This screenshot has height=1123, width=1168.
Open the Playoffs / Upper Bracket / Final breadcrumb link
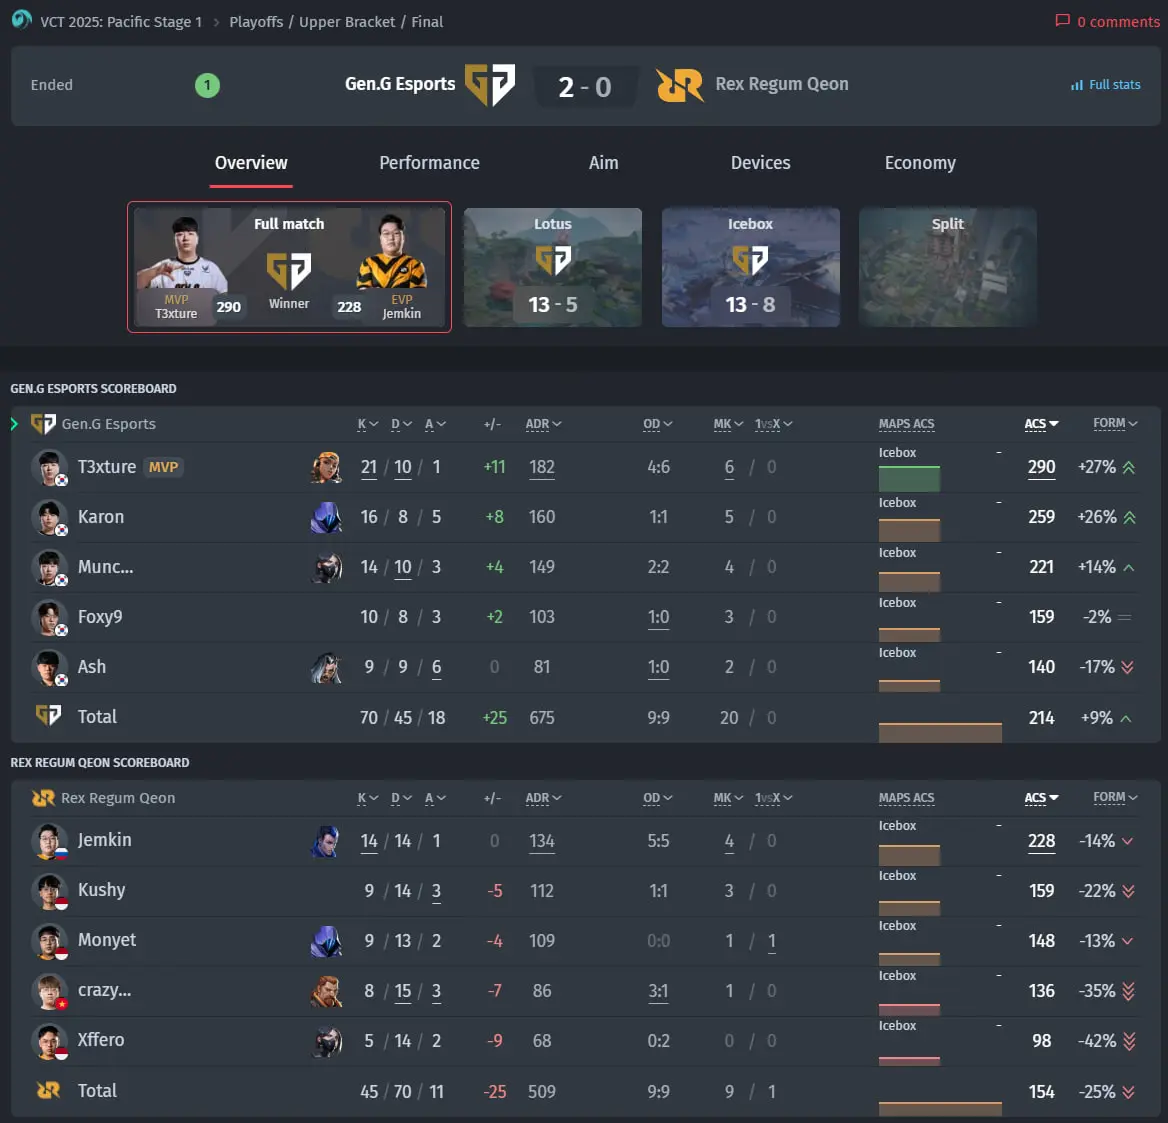[x=336, y=22]
